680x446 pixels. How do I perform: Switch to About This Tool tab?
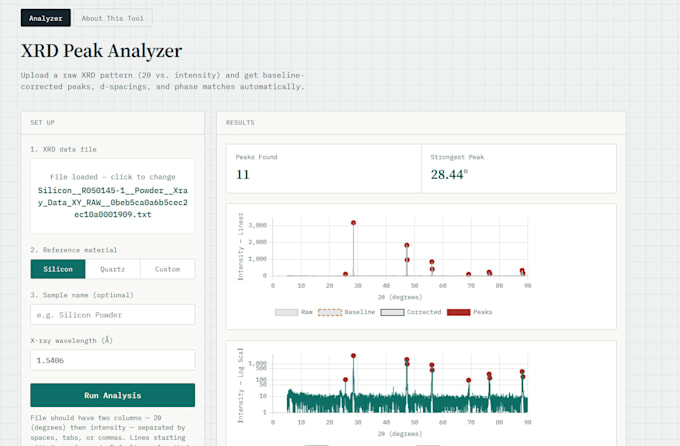coord(113,18)
